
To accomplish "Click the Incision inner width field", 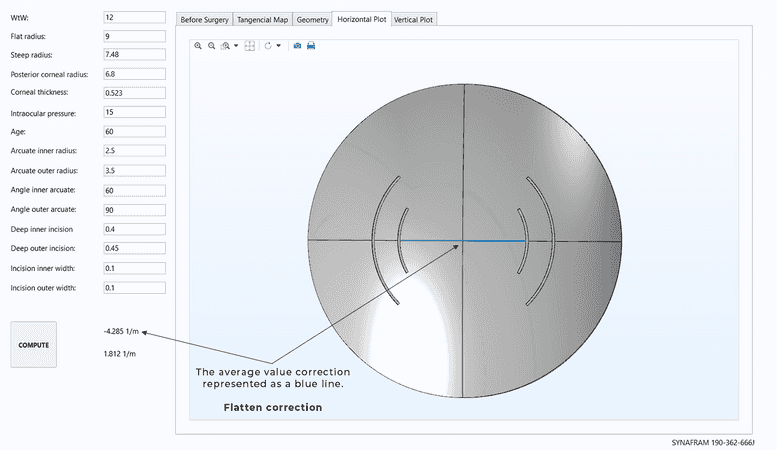I will (134, 268).
